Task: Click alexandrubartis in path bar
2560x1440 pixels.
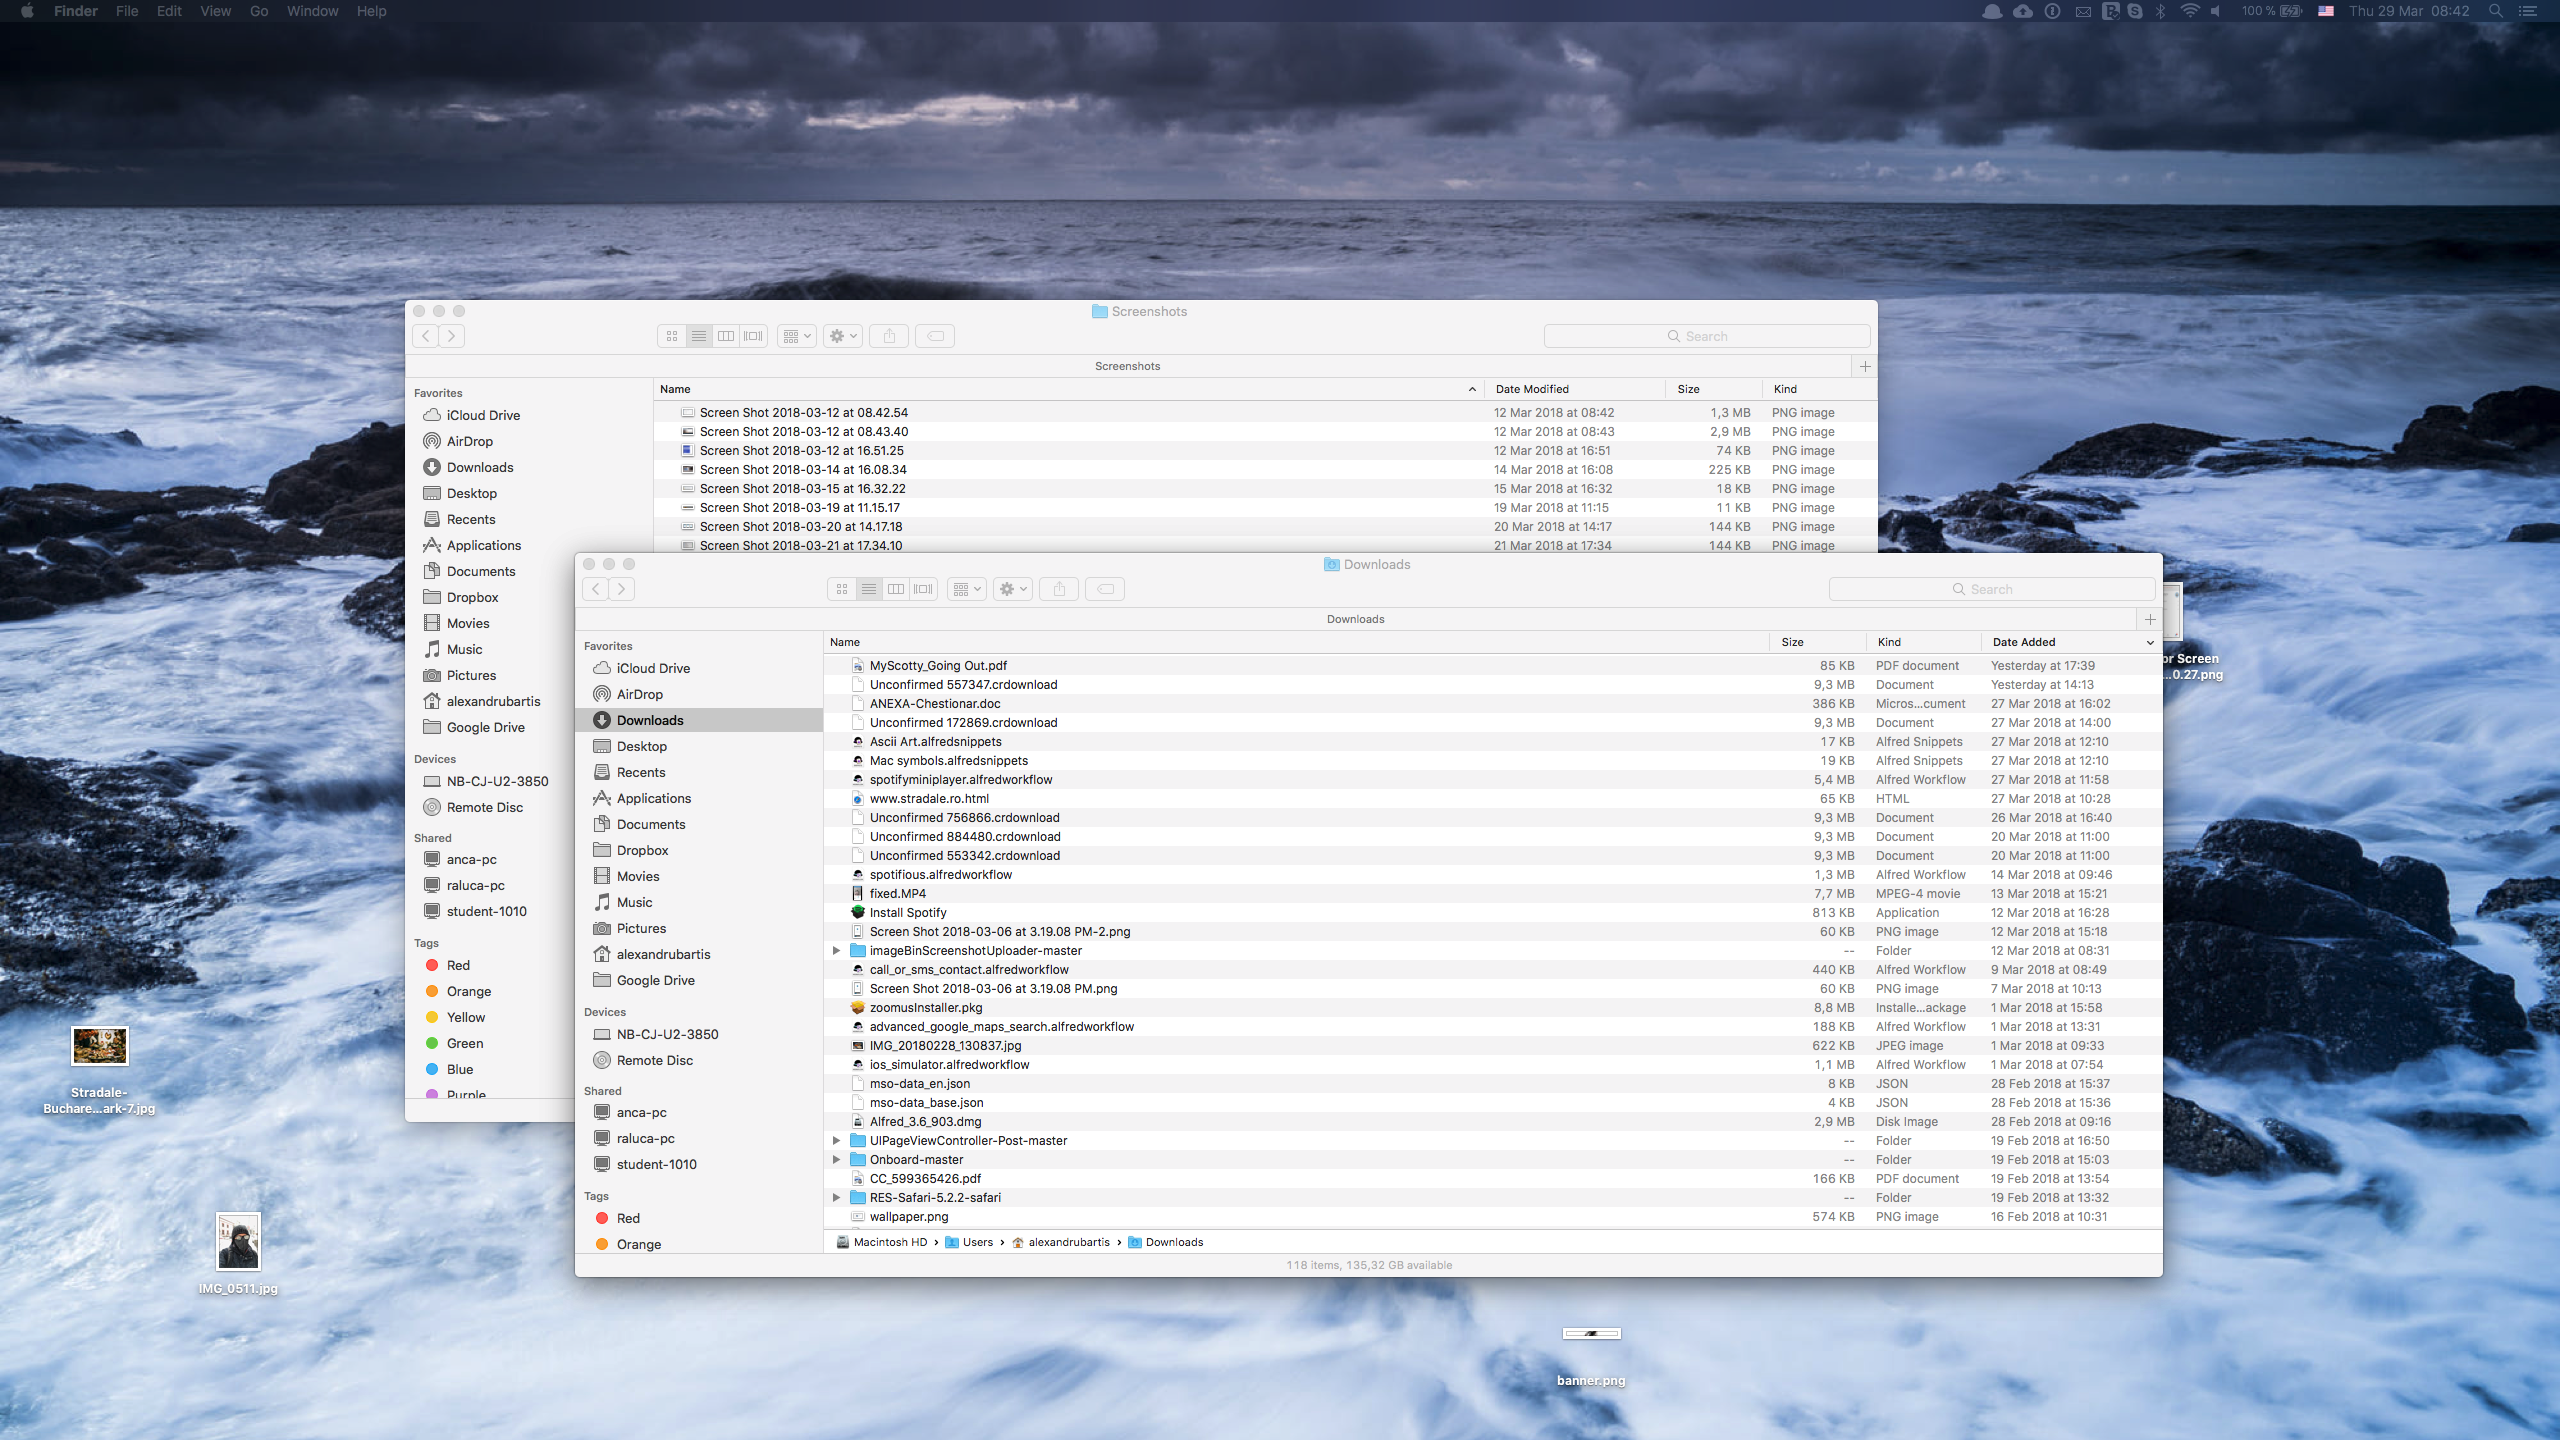Action: [1060, 1242]
